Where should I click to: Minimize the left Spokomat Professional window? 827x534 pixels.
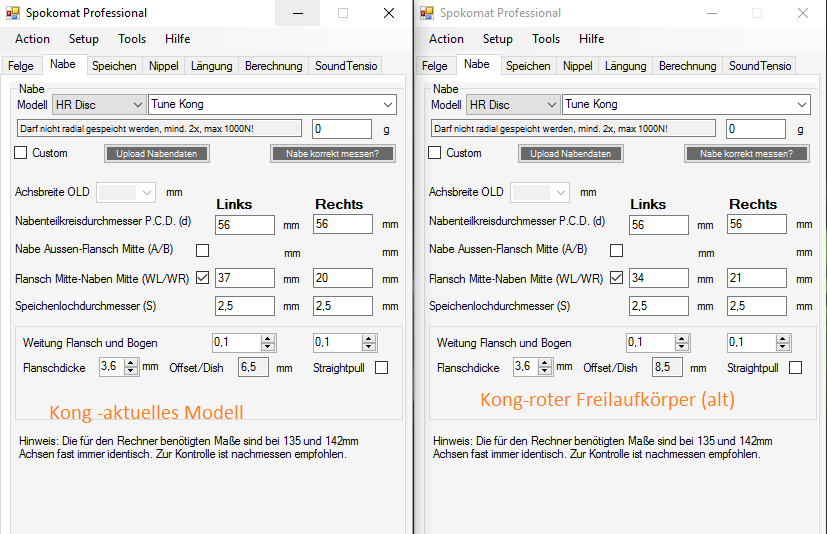297,13
